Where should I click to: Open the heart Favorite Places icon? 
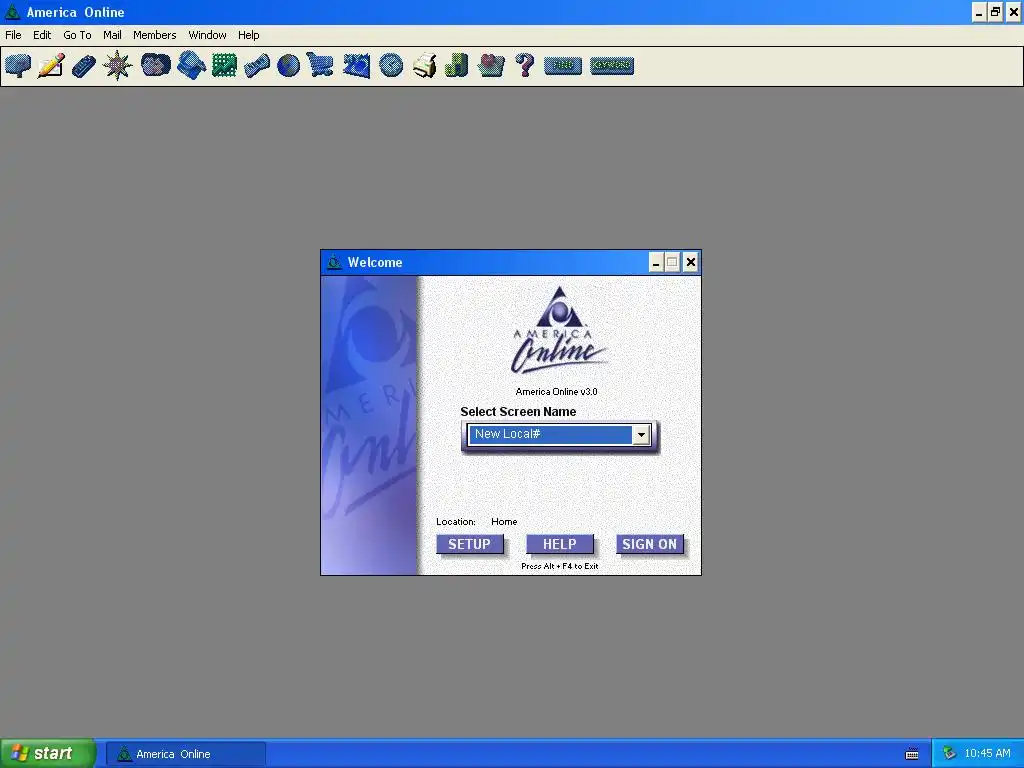coord(490,65)
